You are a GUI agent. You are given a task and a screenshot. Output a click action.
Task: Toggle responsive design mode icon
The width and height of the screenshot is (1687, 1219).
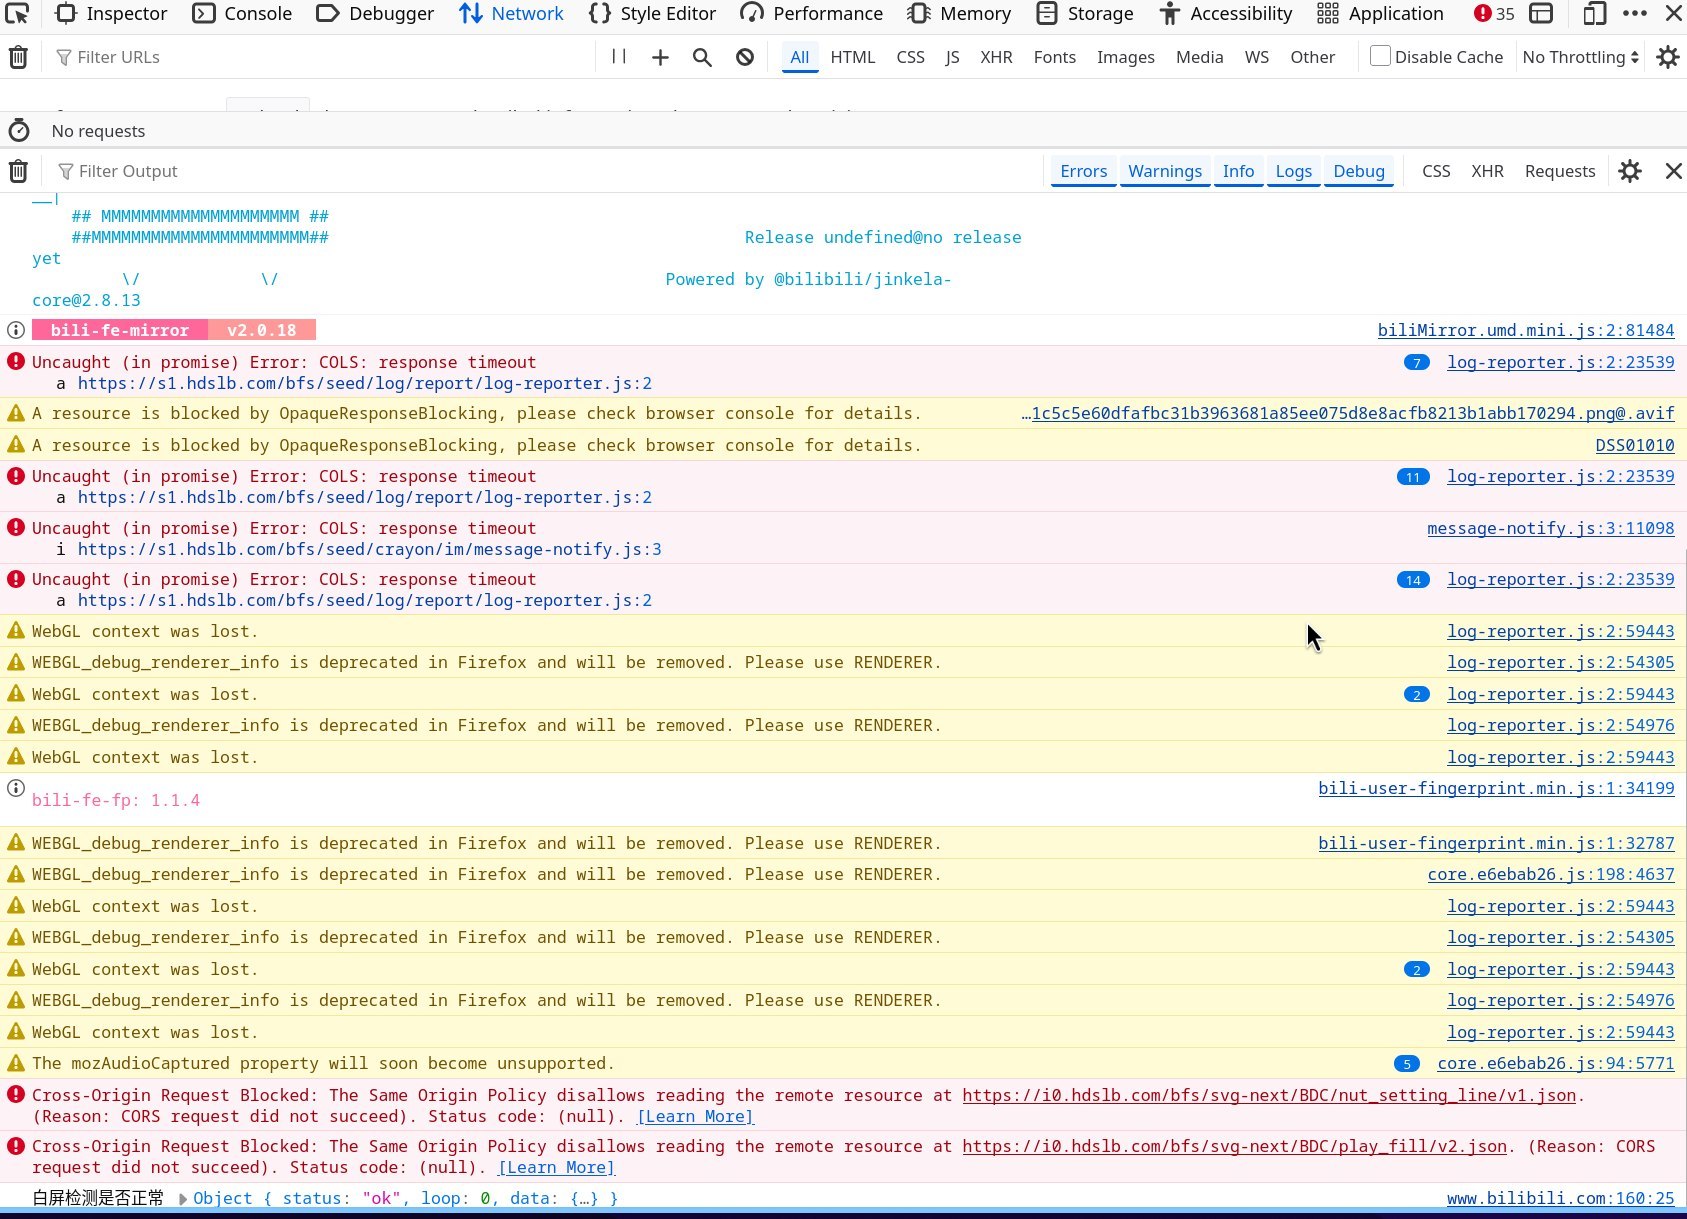(1594, 14)
